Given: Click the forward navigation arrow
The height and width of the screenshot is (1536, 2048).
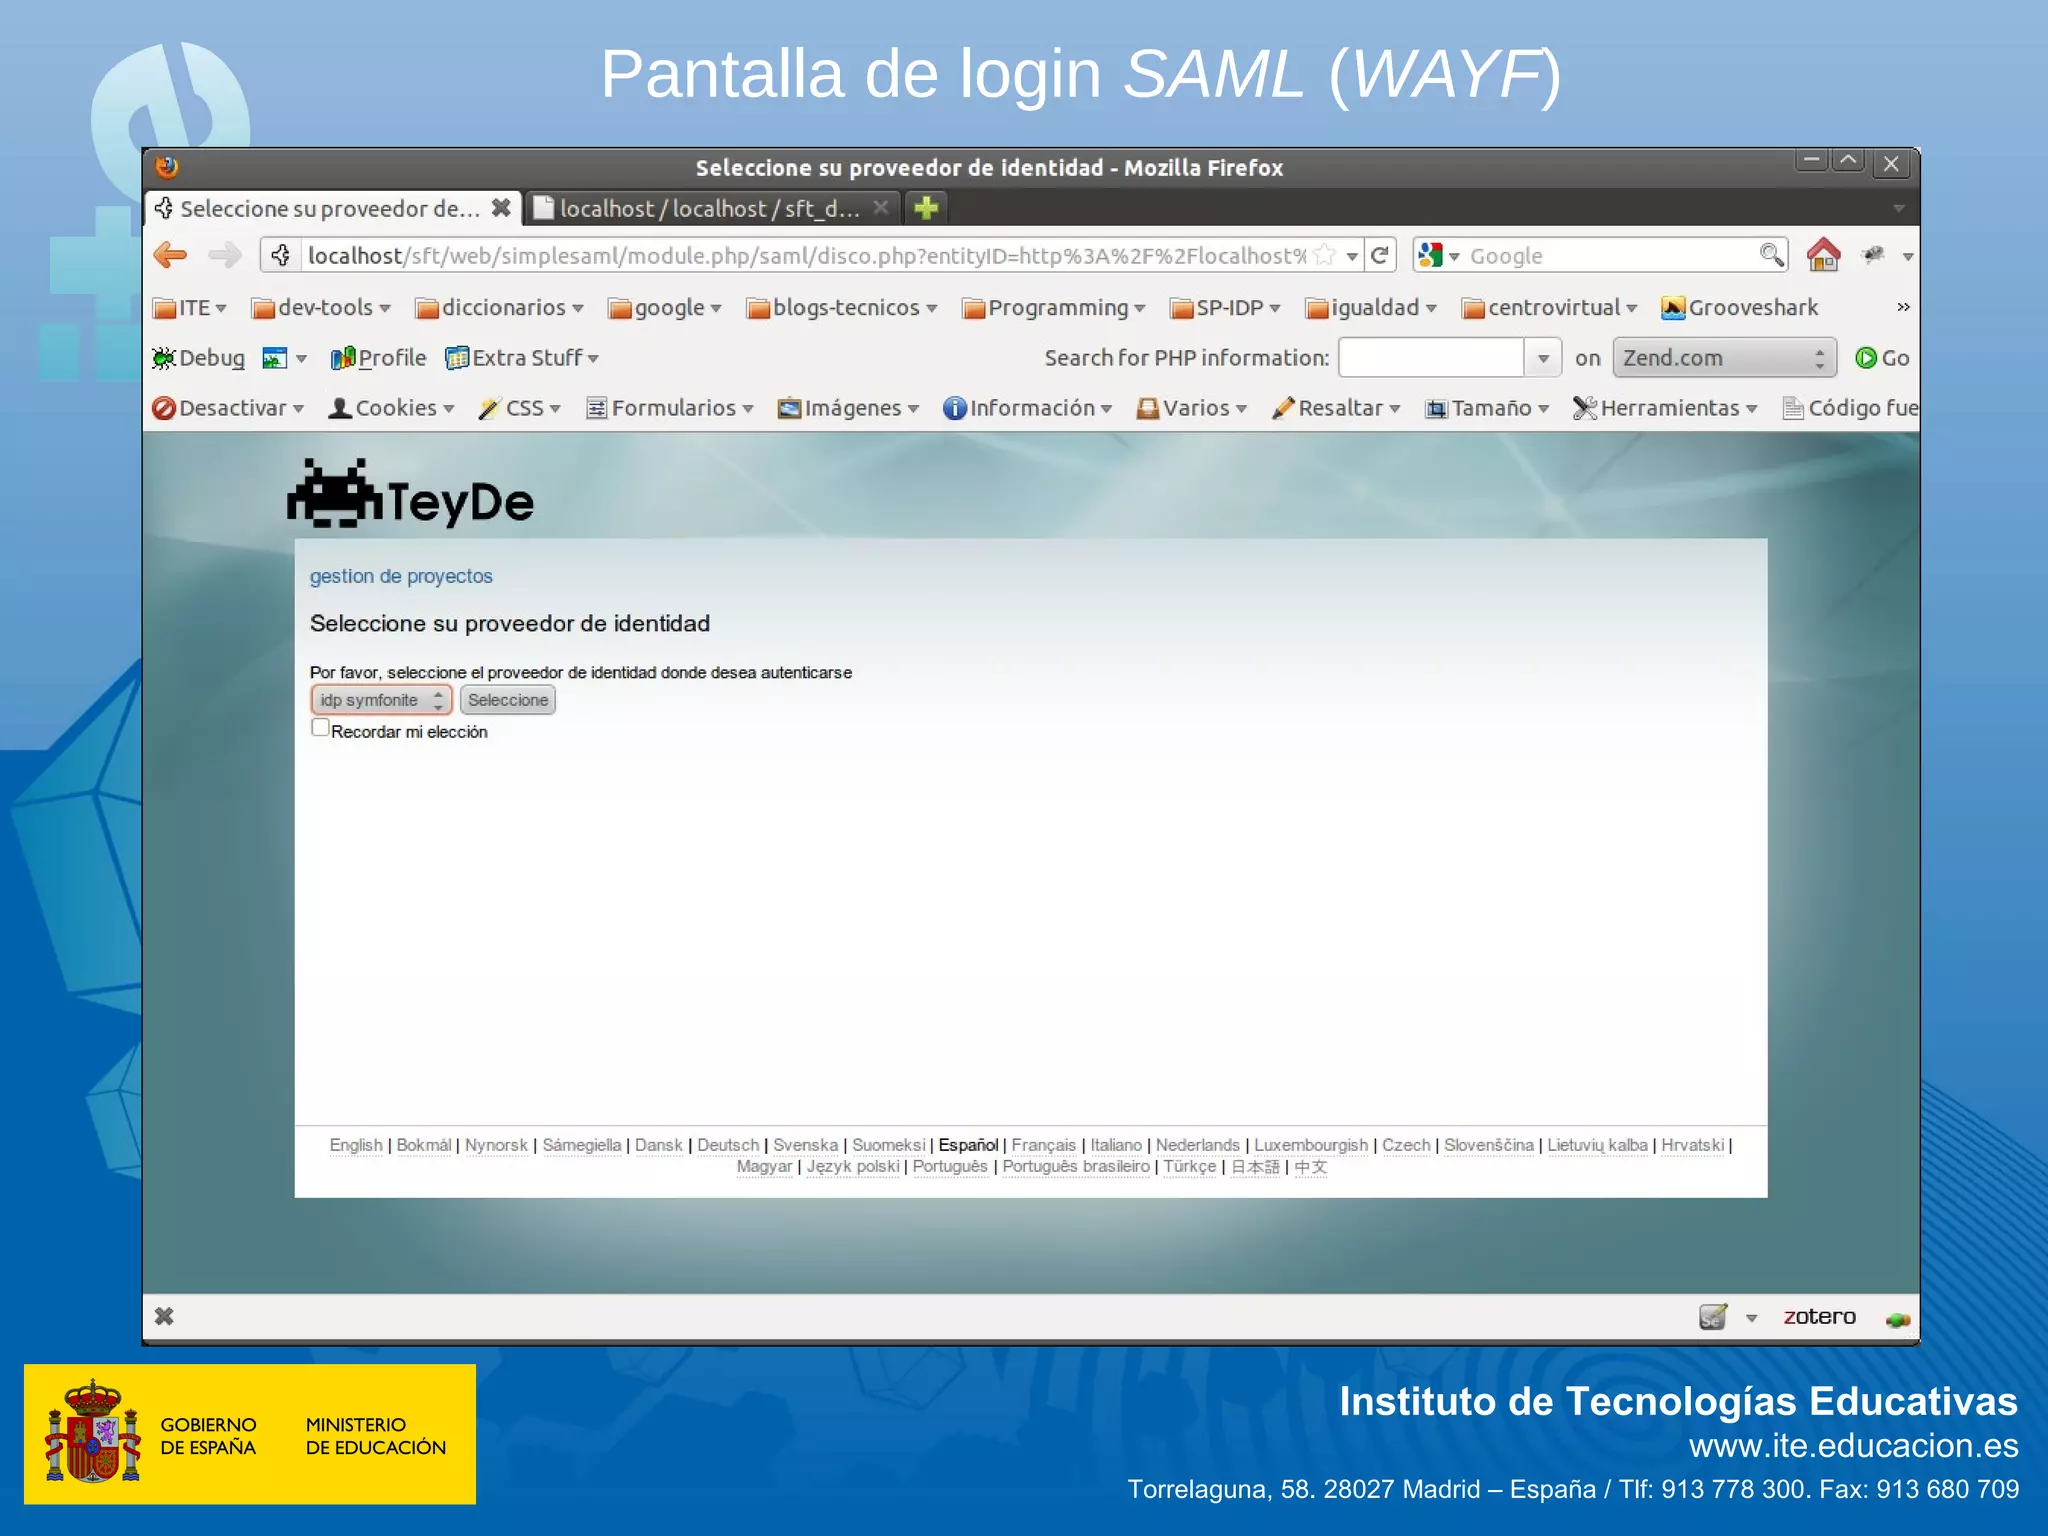Looking at the screenshot, I should coord(225,255).
